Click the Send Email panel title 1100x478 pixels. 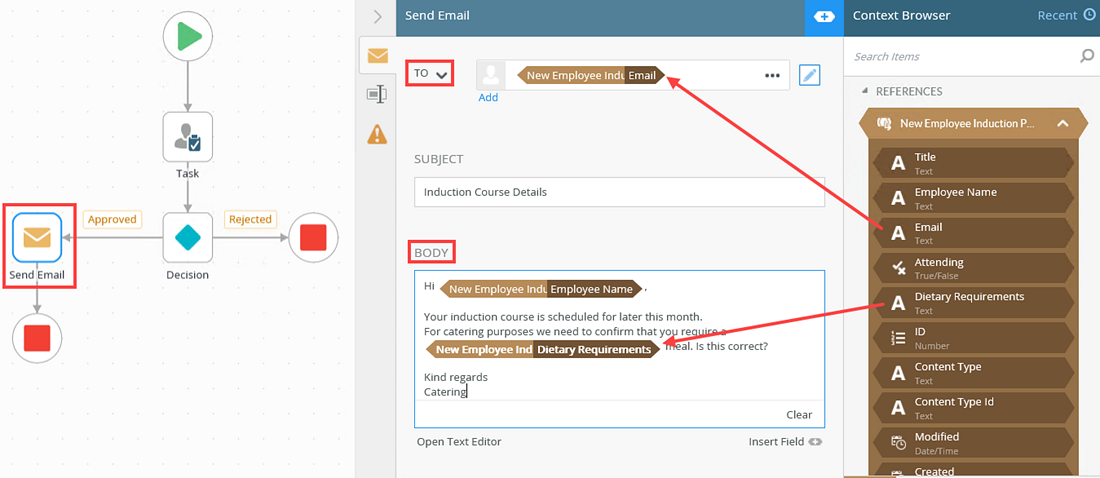coord(438,15)
